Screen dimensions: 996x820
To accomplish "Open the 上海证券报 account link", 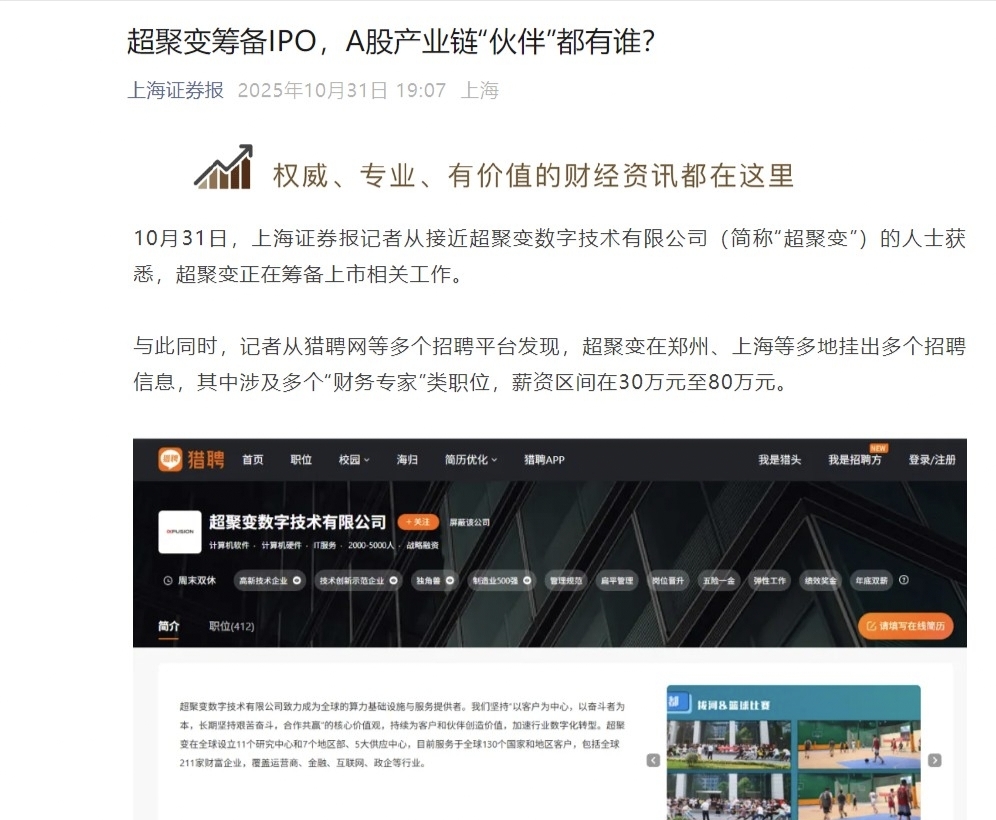I will pyautogui.click(x=176, y=90).
